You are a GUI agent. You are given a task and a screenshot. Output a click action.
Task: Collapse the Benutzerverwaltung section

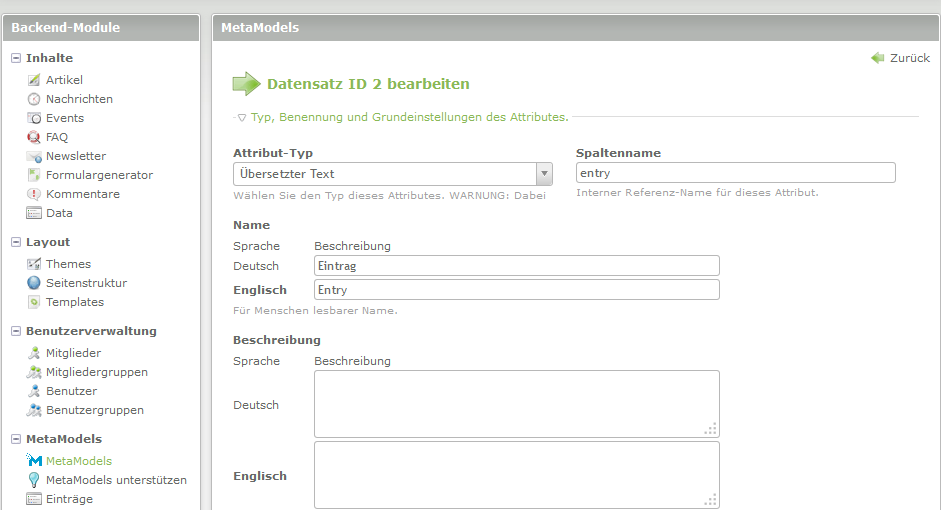[x=16, y=331]
